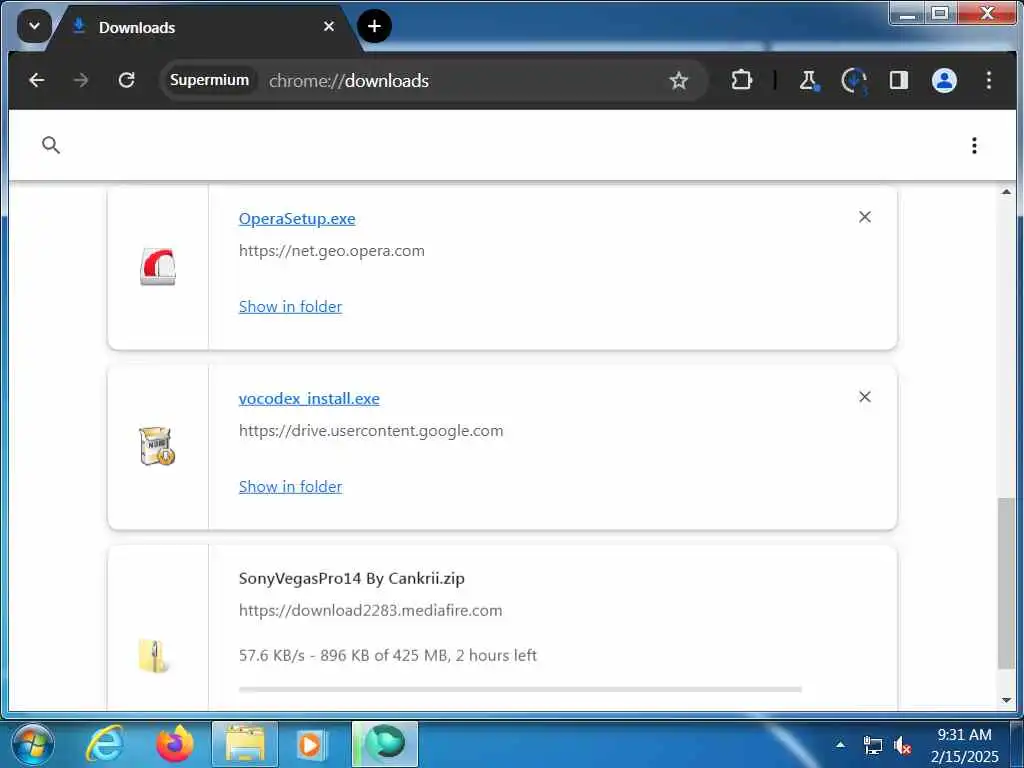Click the vertical scrollbar thumb

pyautogui.click(x=1006, y=583)
